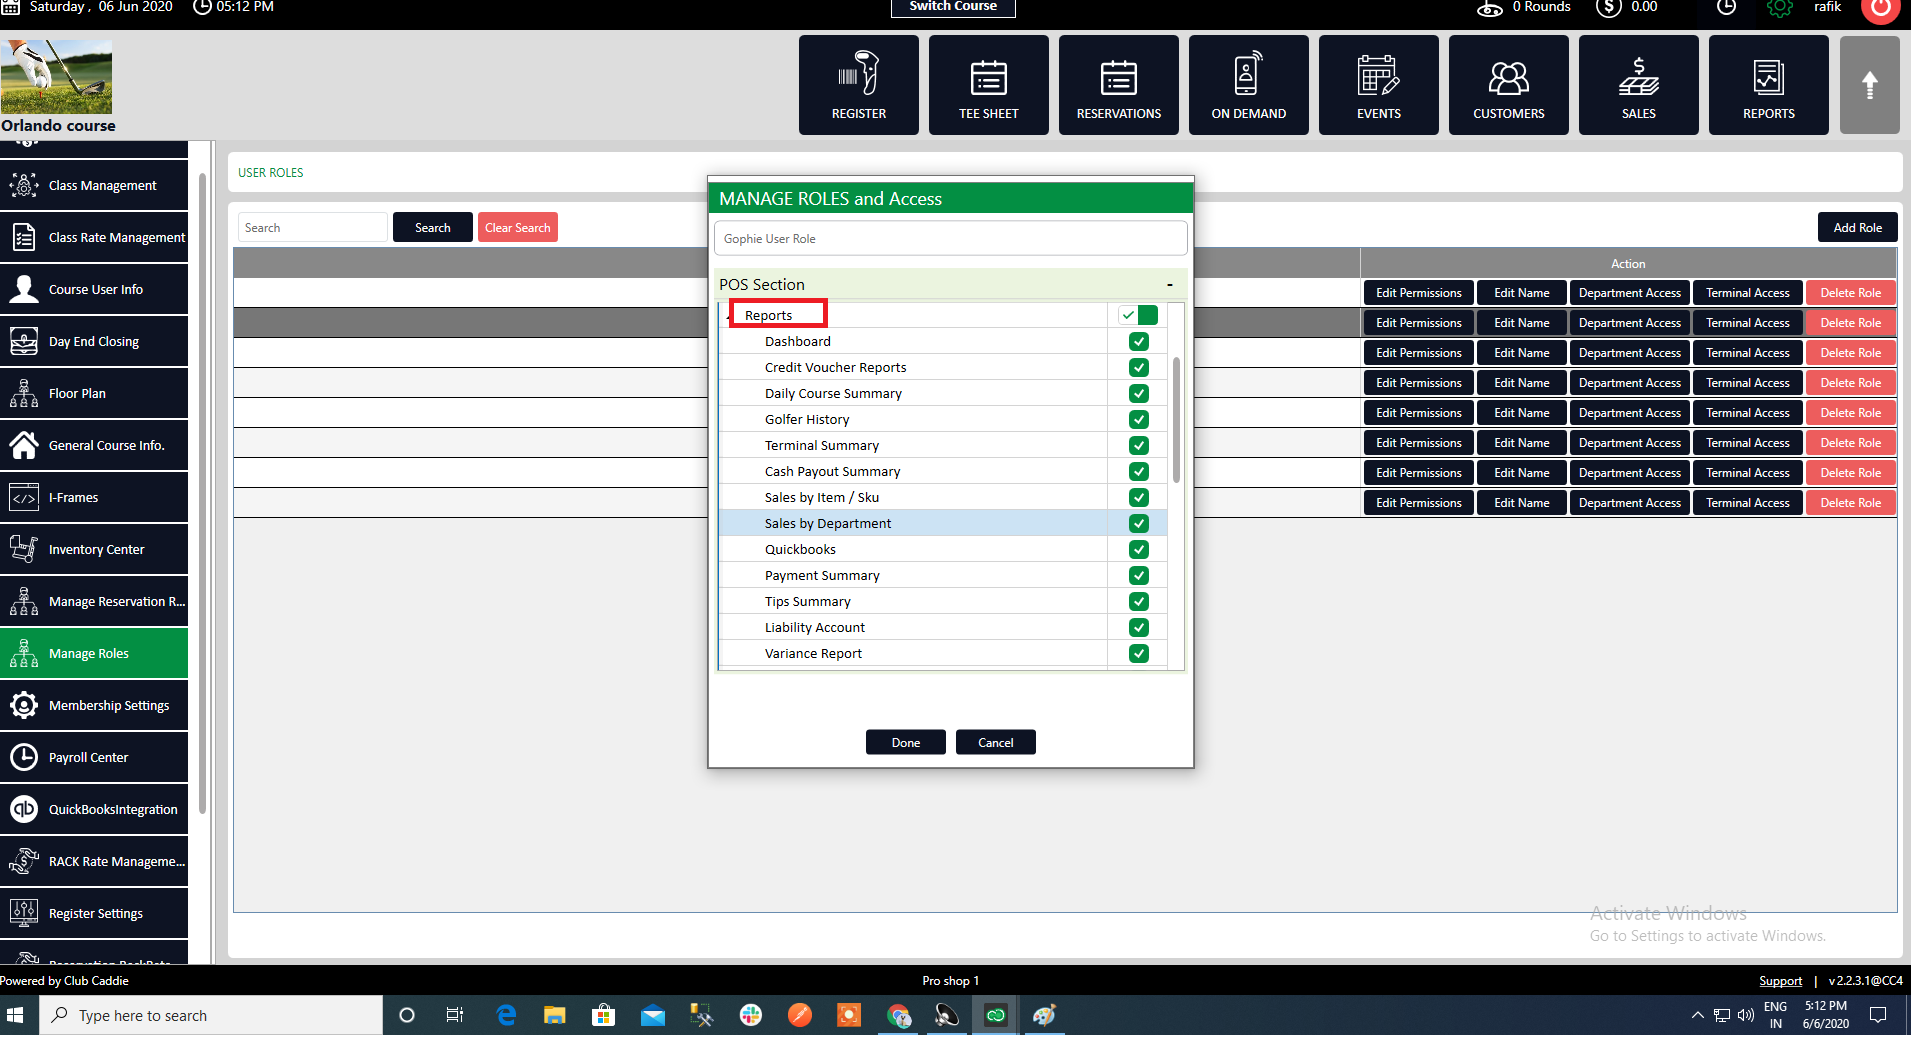Image resolution: width=1911 pixels, height=1053 pixels.
Task: Open the Windows Start menu
Action: [x=15, y=1015]
